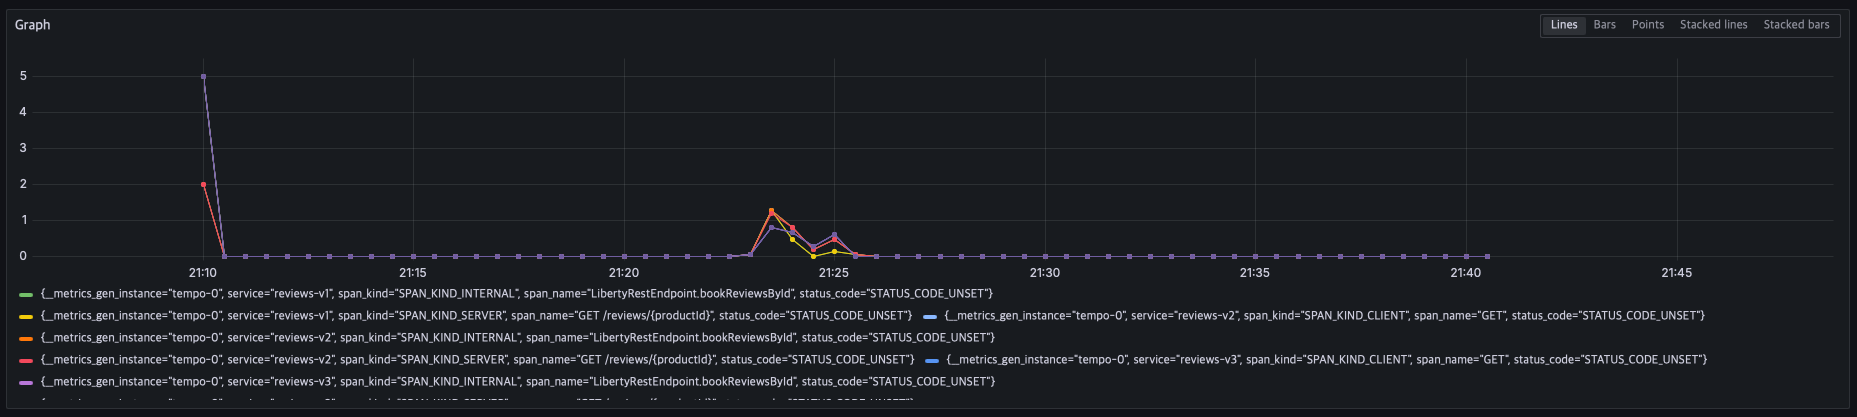Click green swatch for reviews-v1 INTERNAL series

click(x=26, y=294)
